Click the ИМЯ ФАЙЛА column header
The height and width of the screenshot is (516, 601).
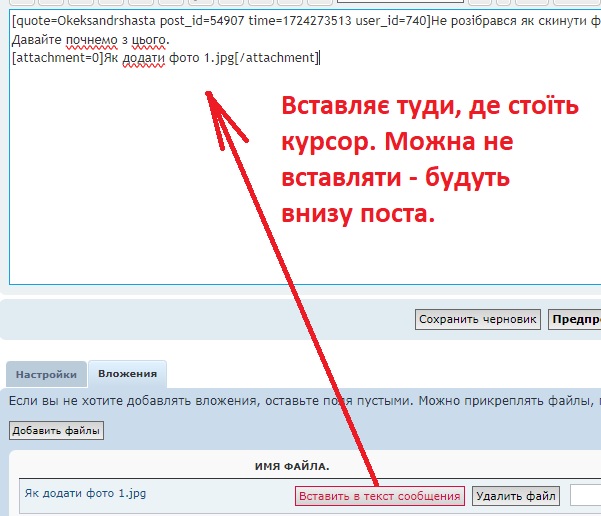click(294, 467)
